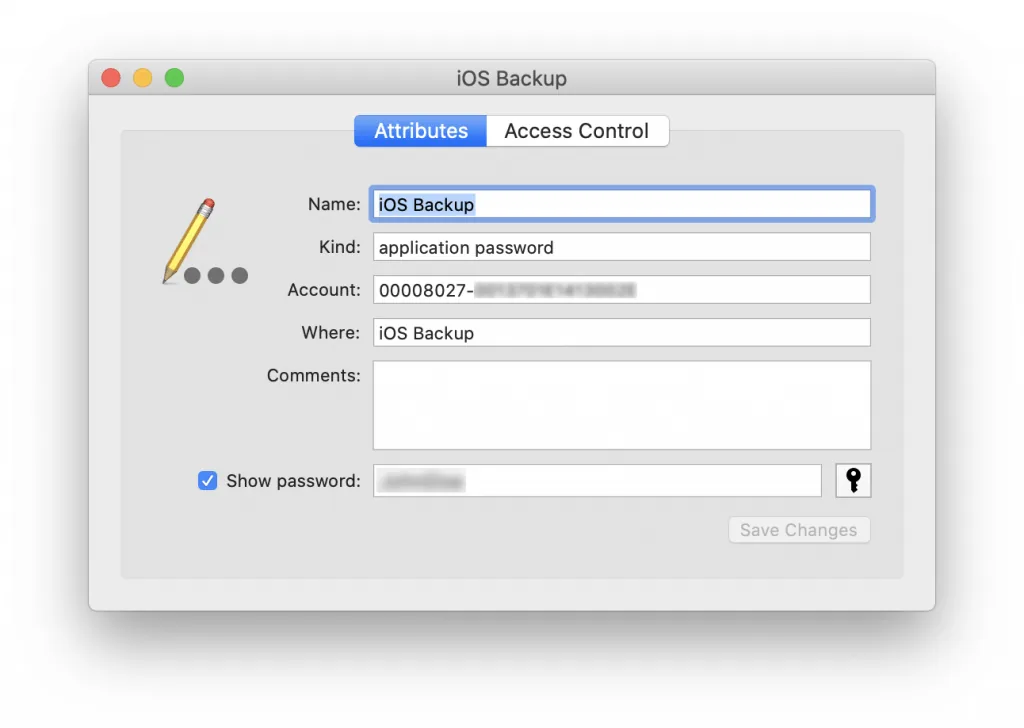Click the "Comments:" label

pyautogui.click(x=313, y=376)
